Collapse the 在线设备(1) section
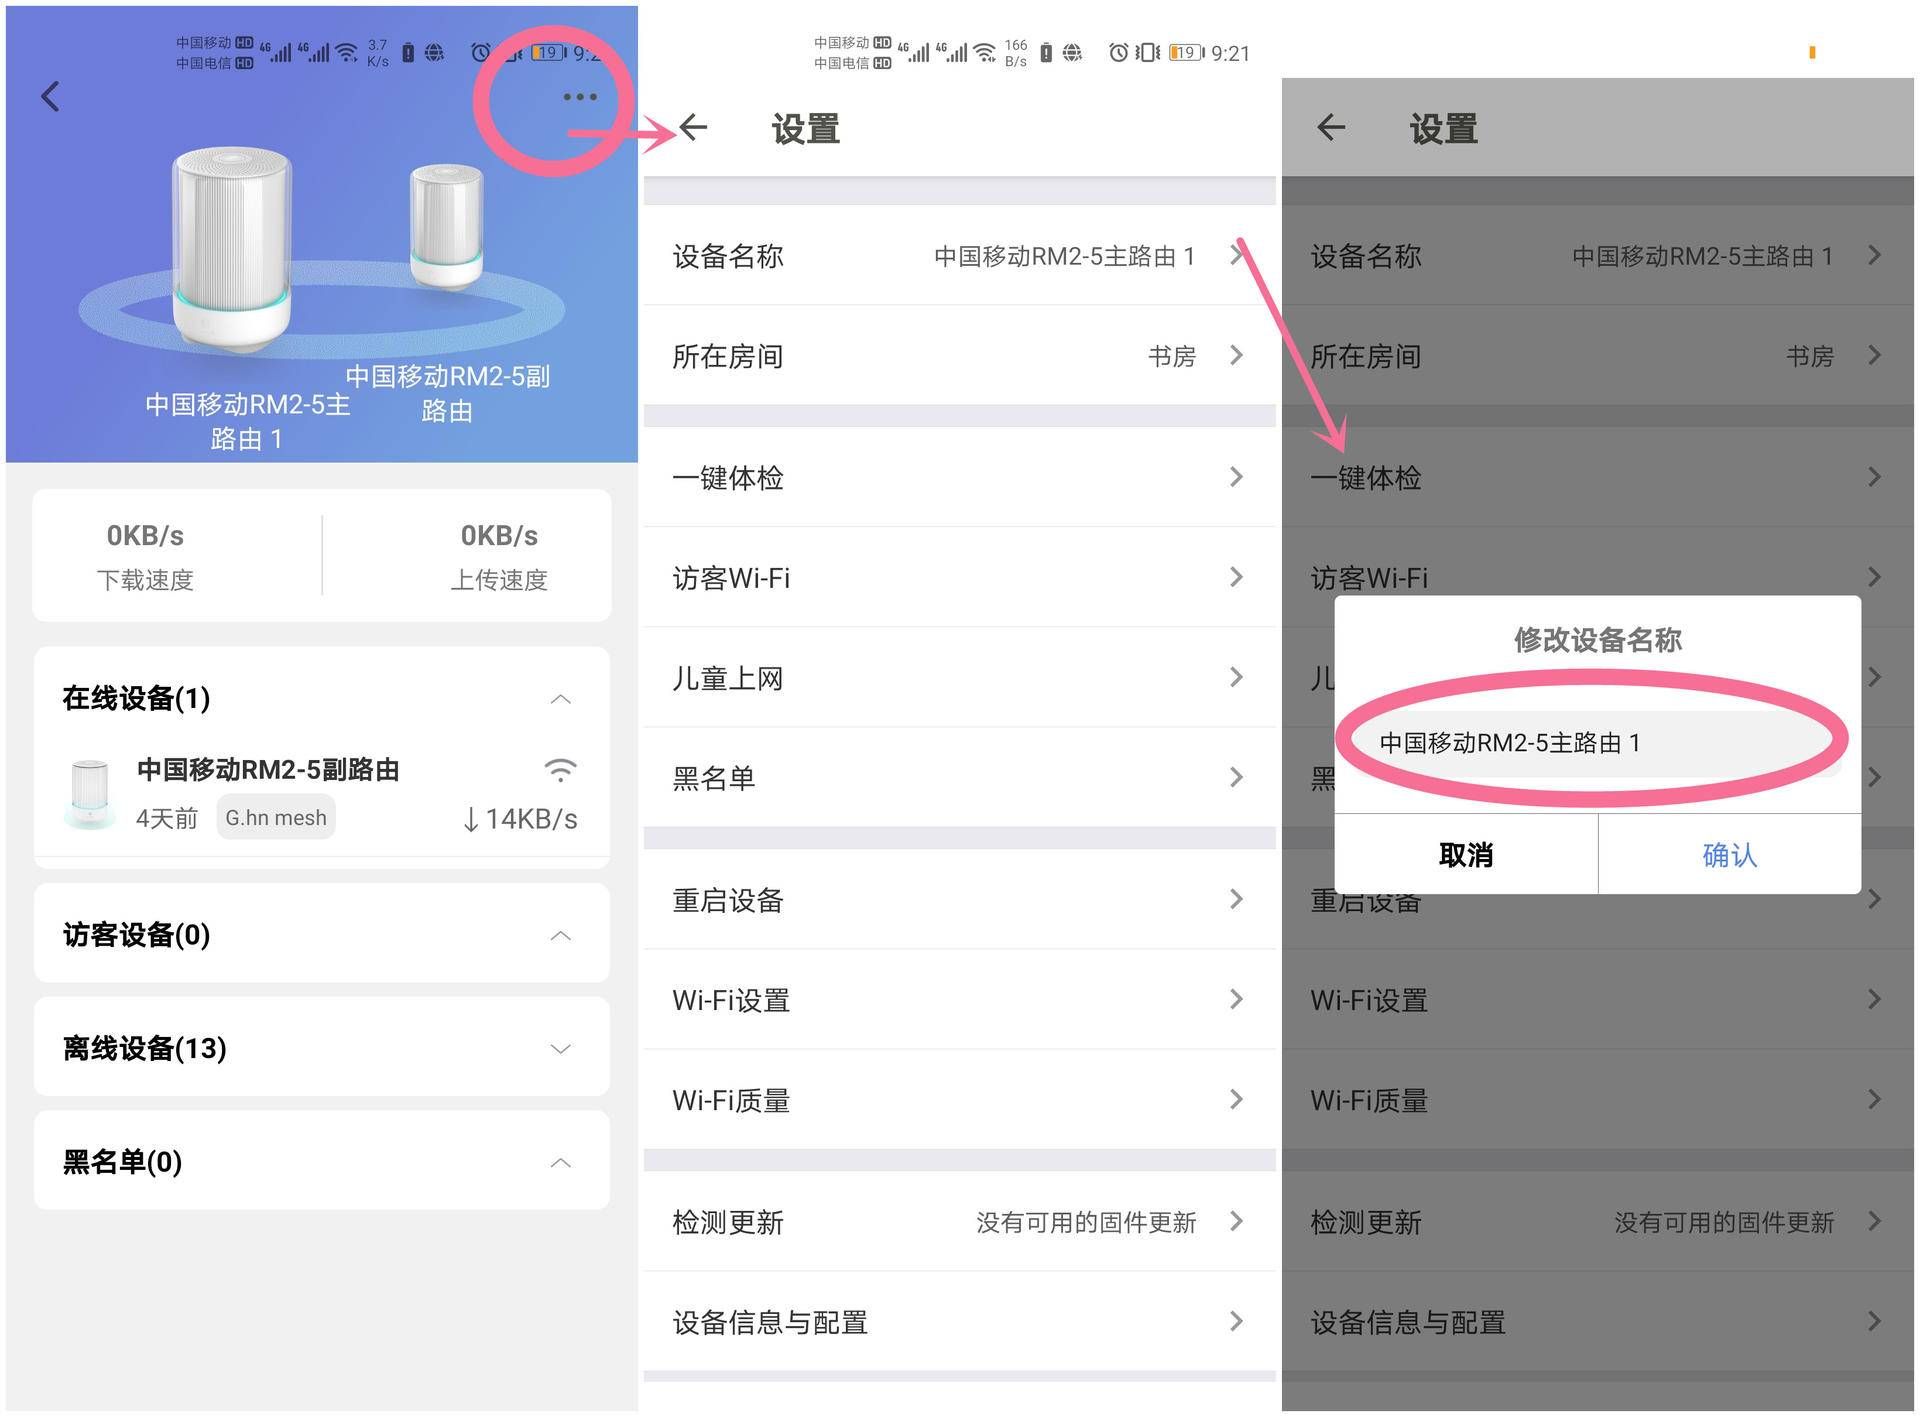 pyautogui.click(x=561, y=699)
